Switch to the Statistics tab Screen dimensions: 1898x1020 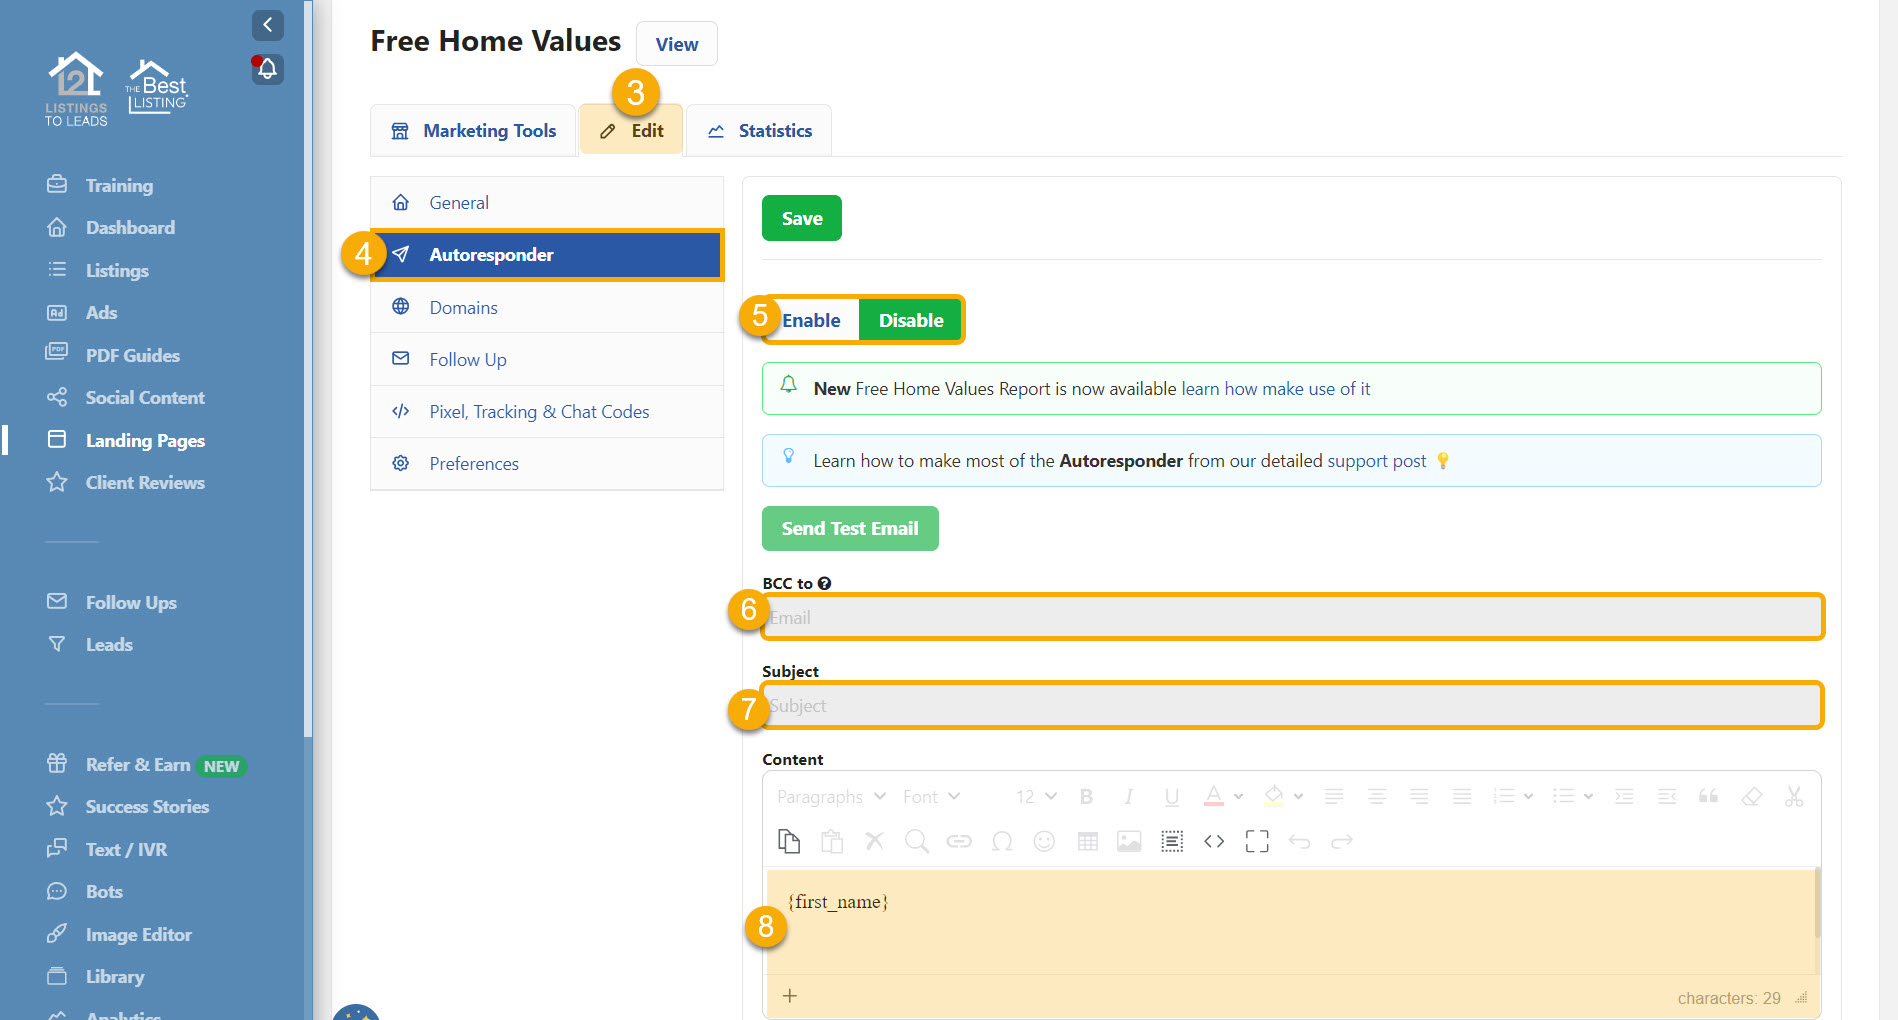click(x=759, y=131)
